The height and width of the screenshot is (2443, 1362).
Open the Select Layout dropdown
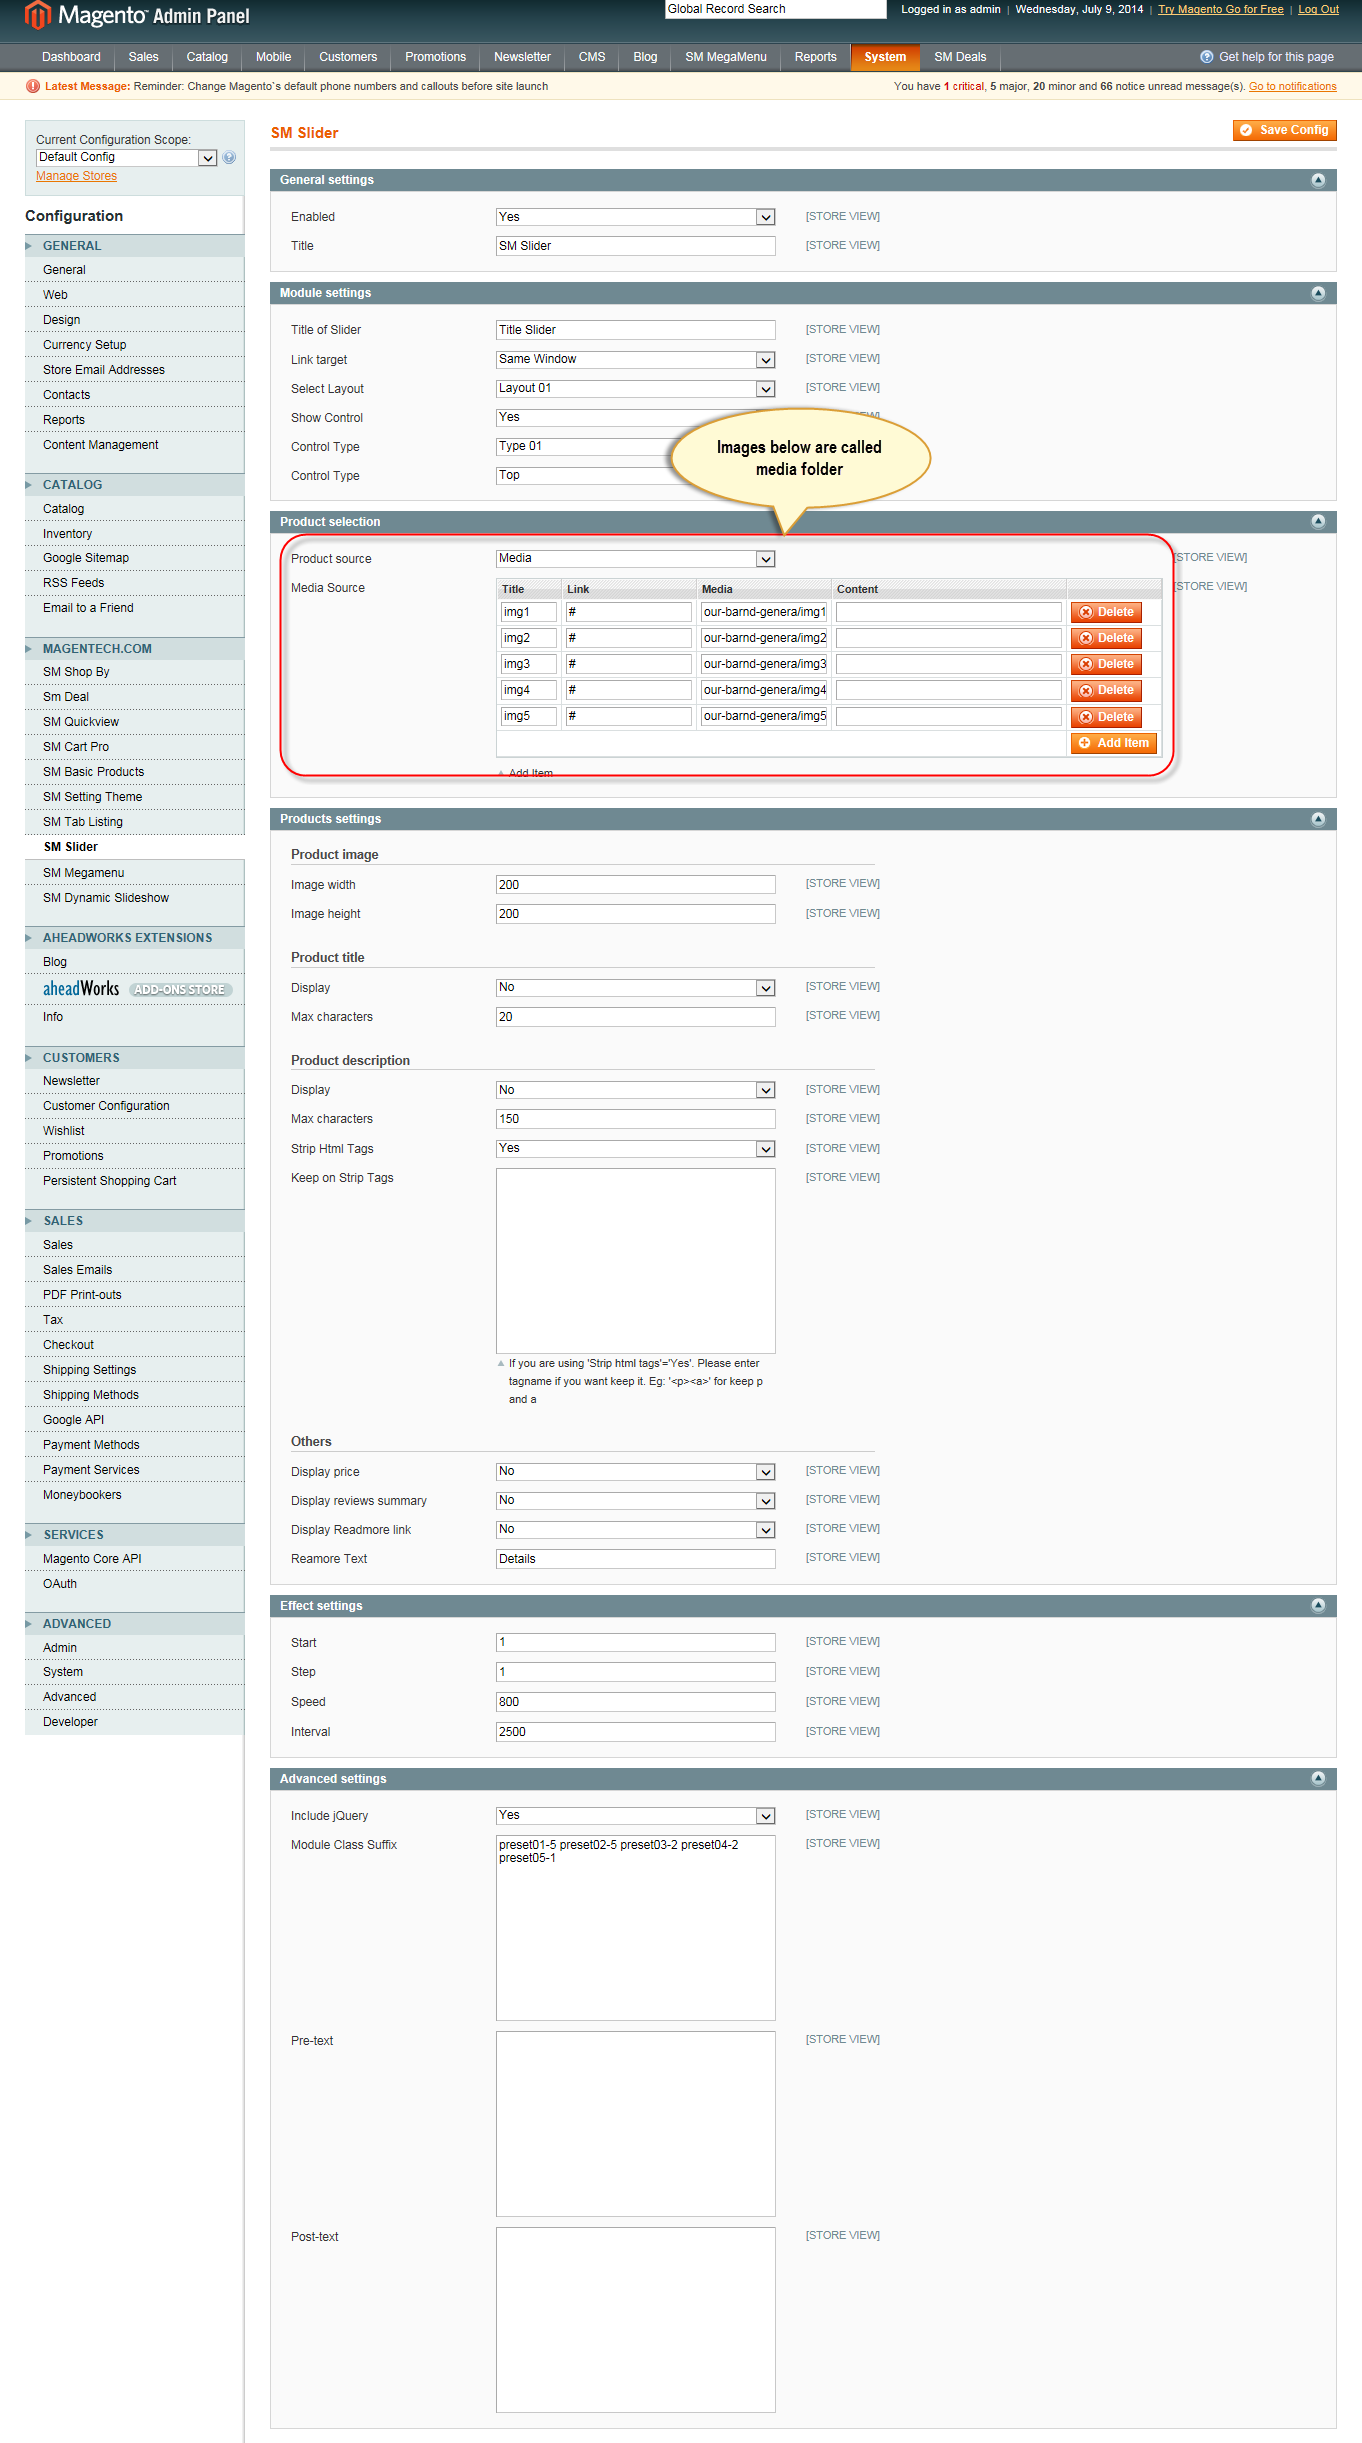point(636,388)
